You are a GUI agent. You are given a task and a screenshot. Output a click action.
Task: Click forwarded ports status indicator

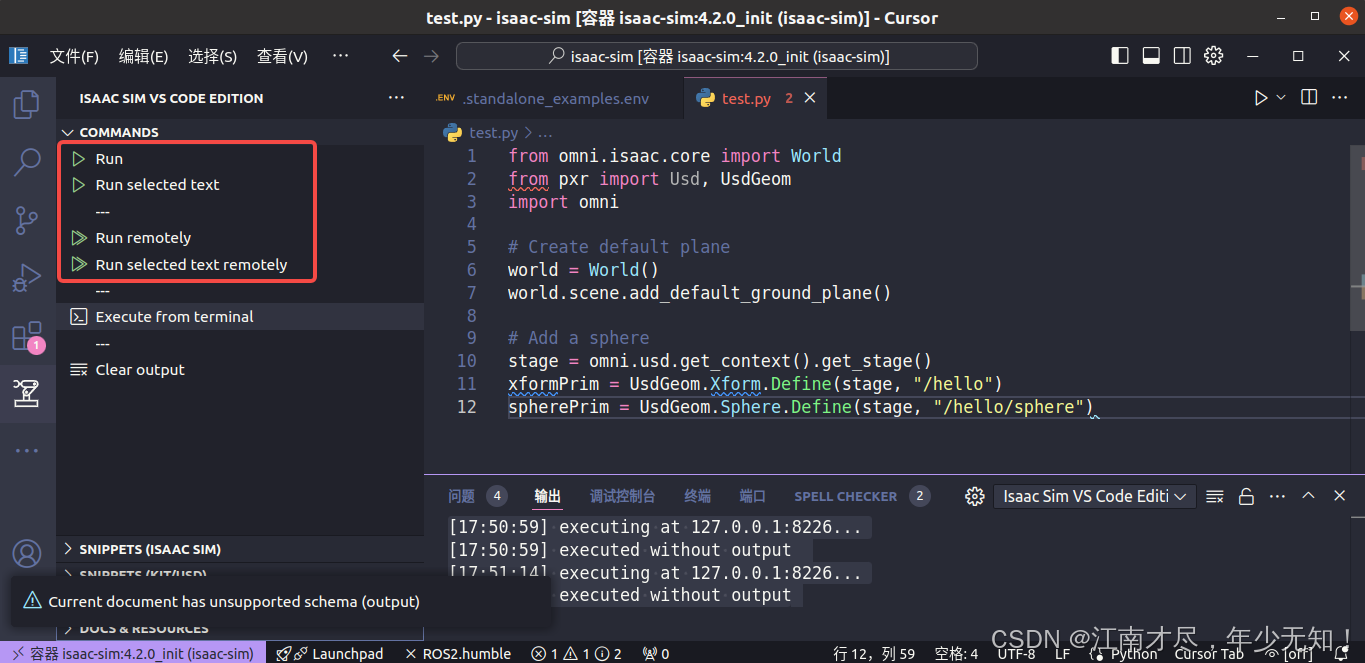pyautogui.click(x=655, y=653)
